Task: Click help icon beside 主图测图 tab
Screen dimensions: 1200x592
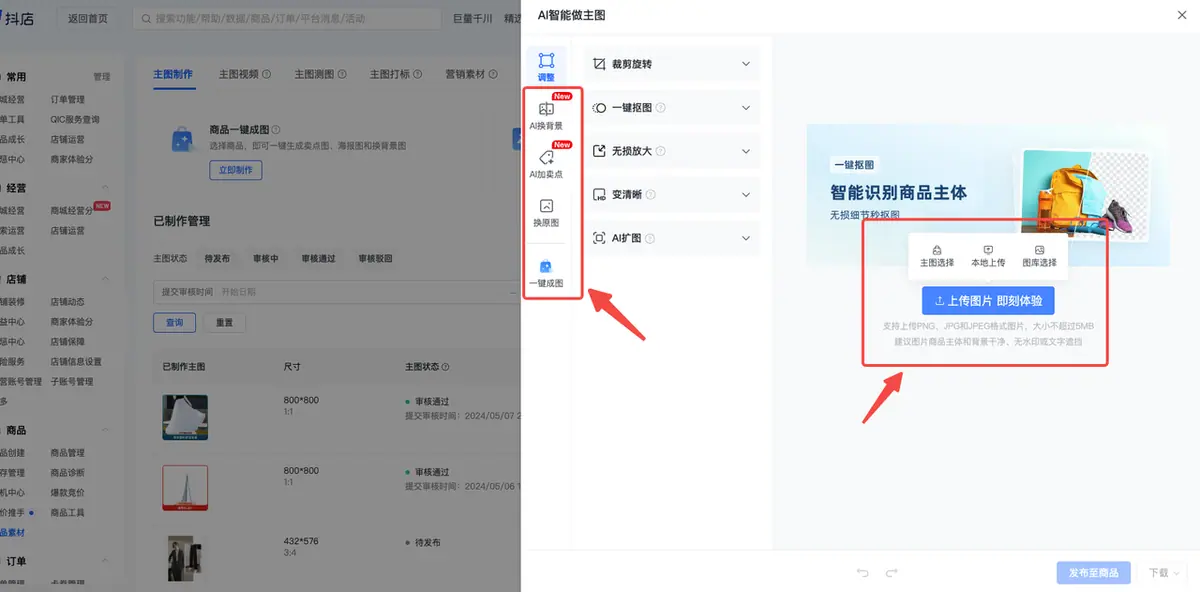Action: click(342, 74)
